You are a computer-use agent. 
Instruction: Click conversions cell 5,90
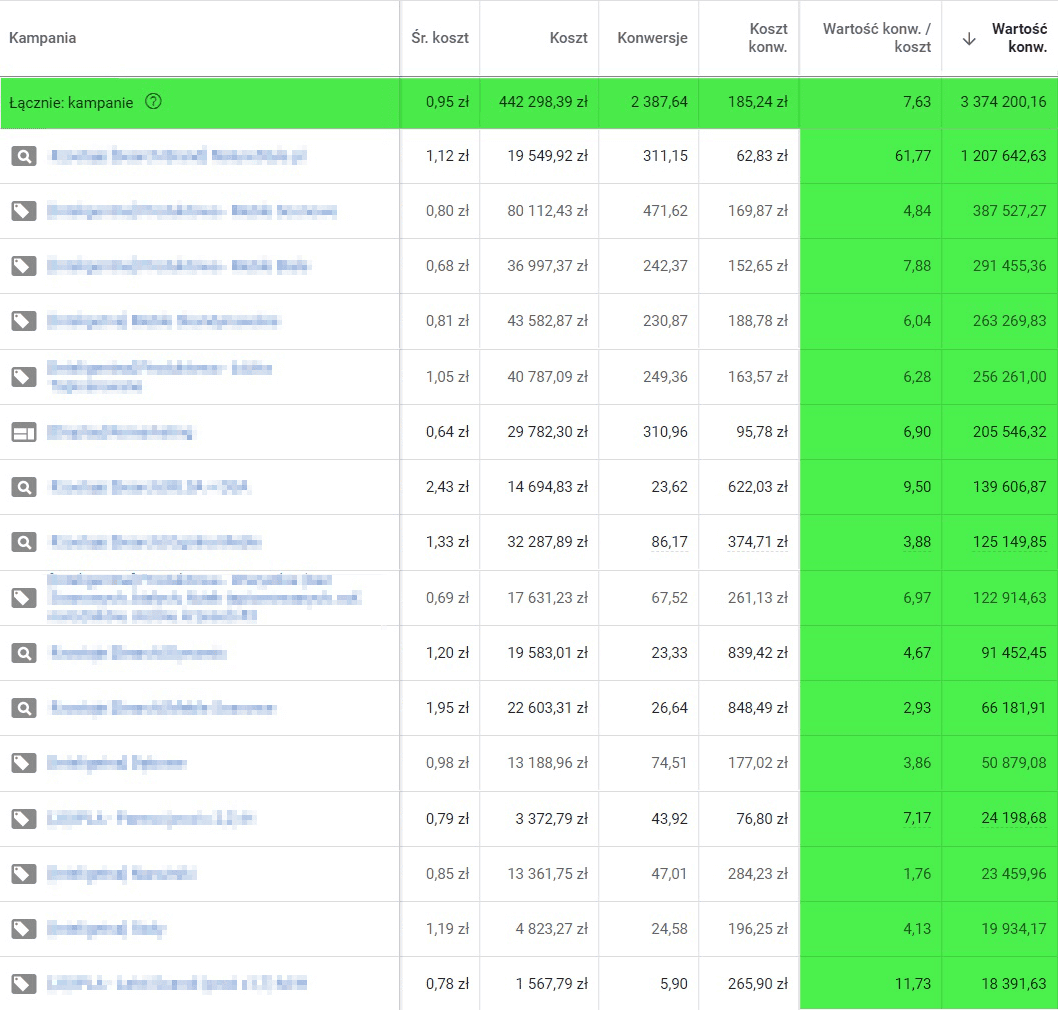tap(673, 984)
